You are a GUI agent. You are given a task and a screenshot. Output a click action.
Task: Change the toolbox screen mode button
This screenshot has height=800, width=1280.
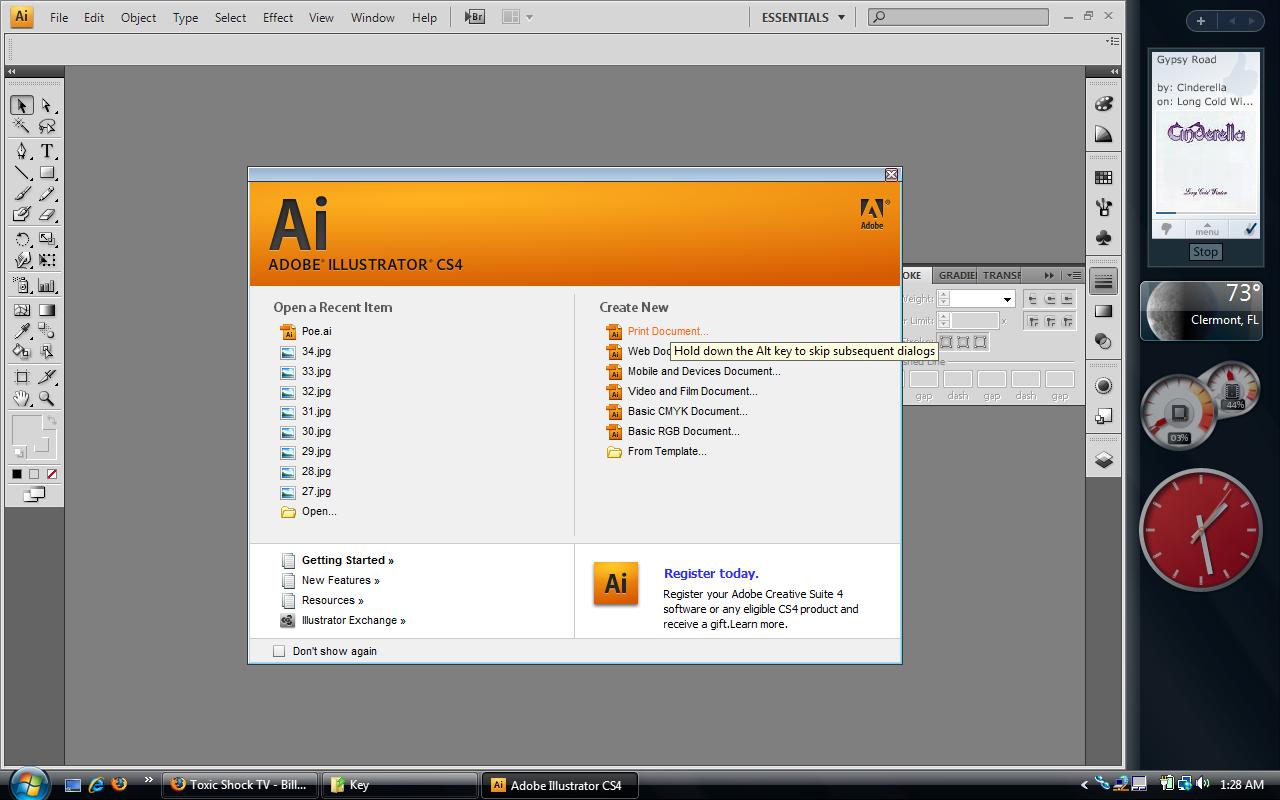point(34,494)
